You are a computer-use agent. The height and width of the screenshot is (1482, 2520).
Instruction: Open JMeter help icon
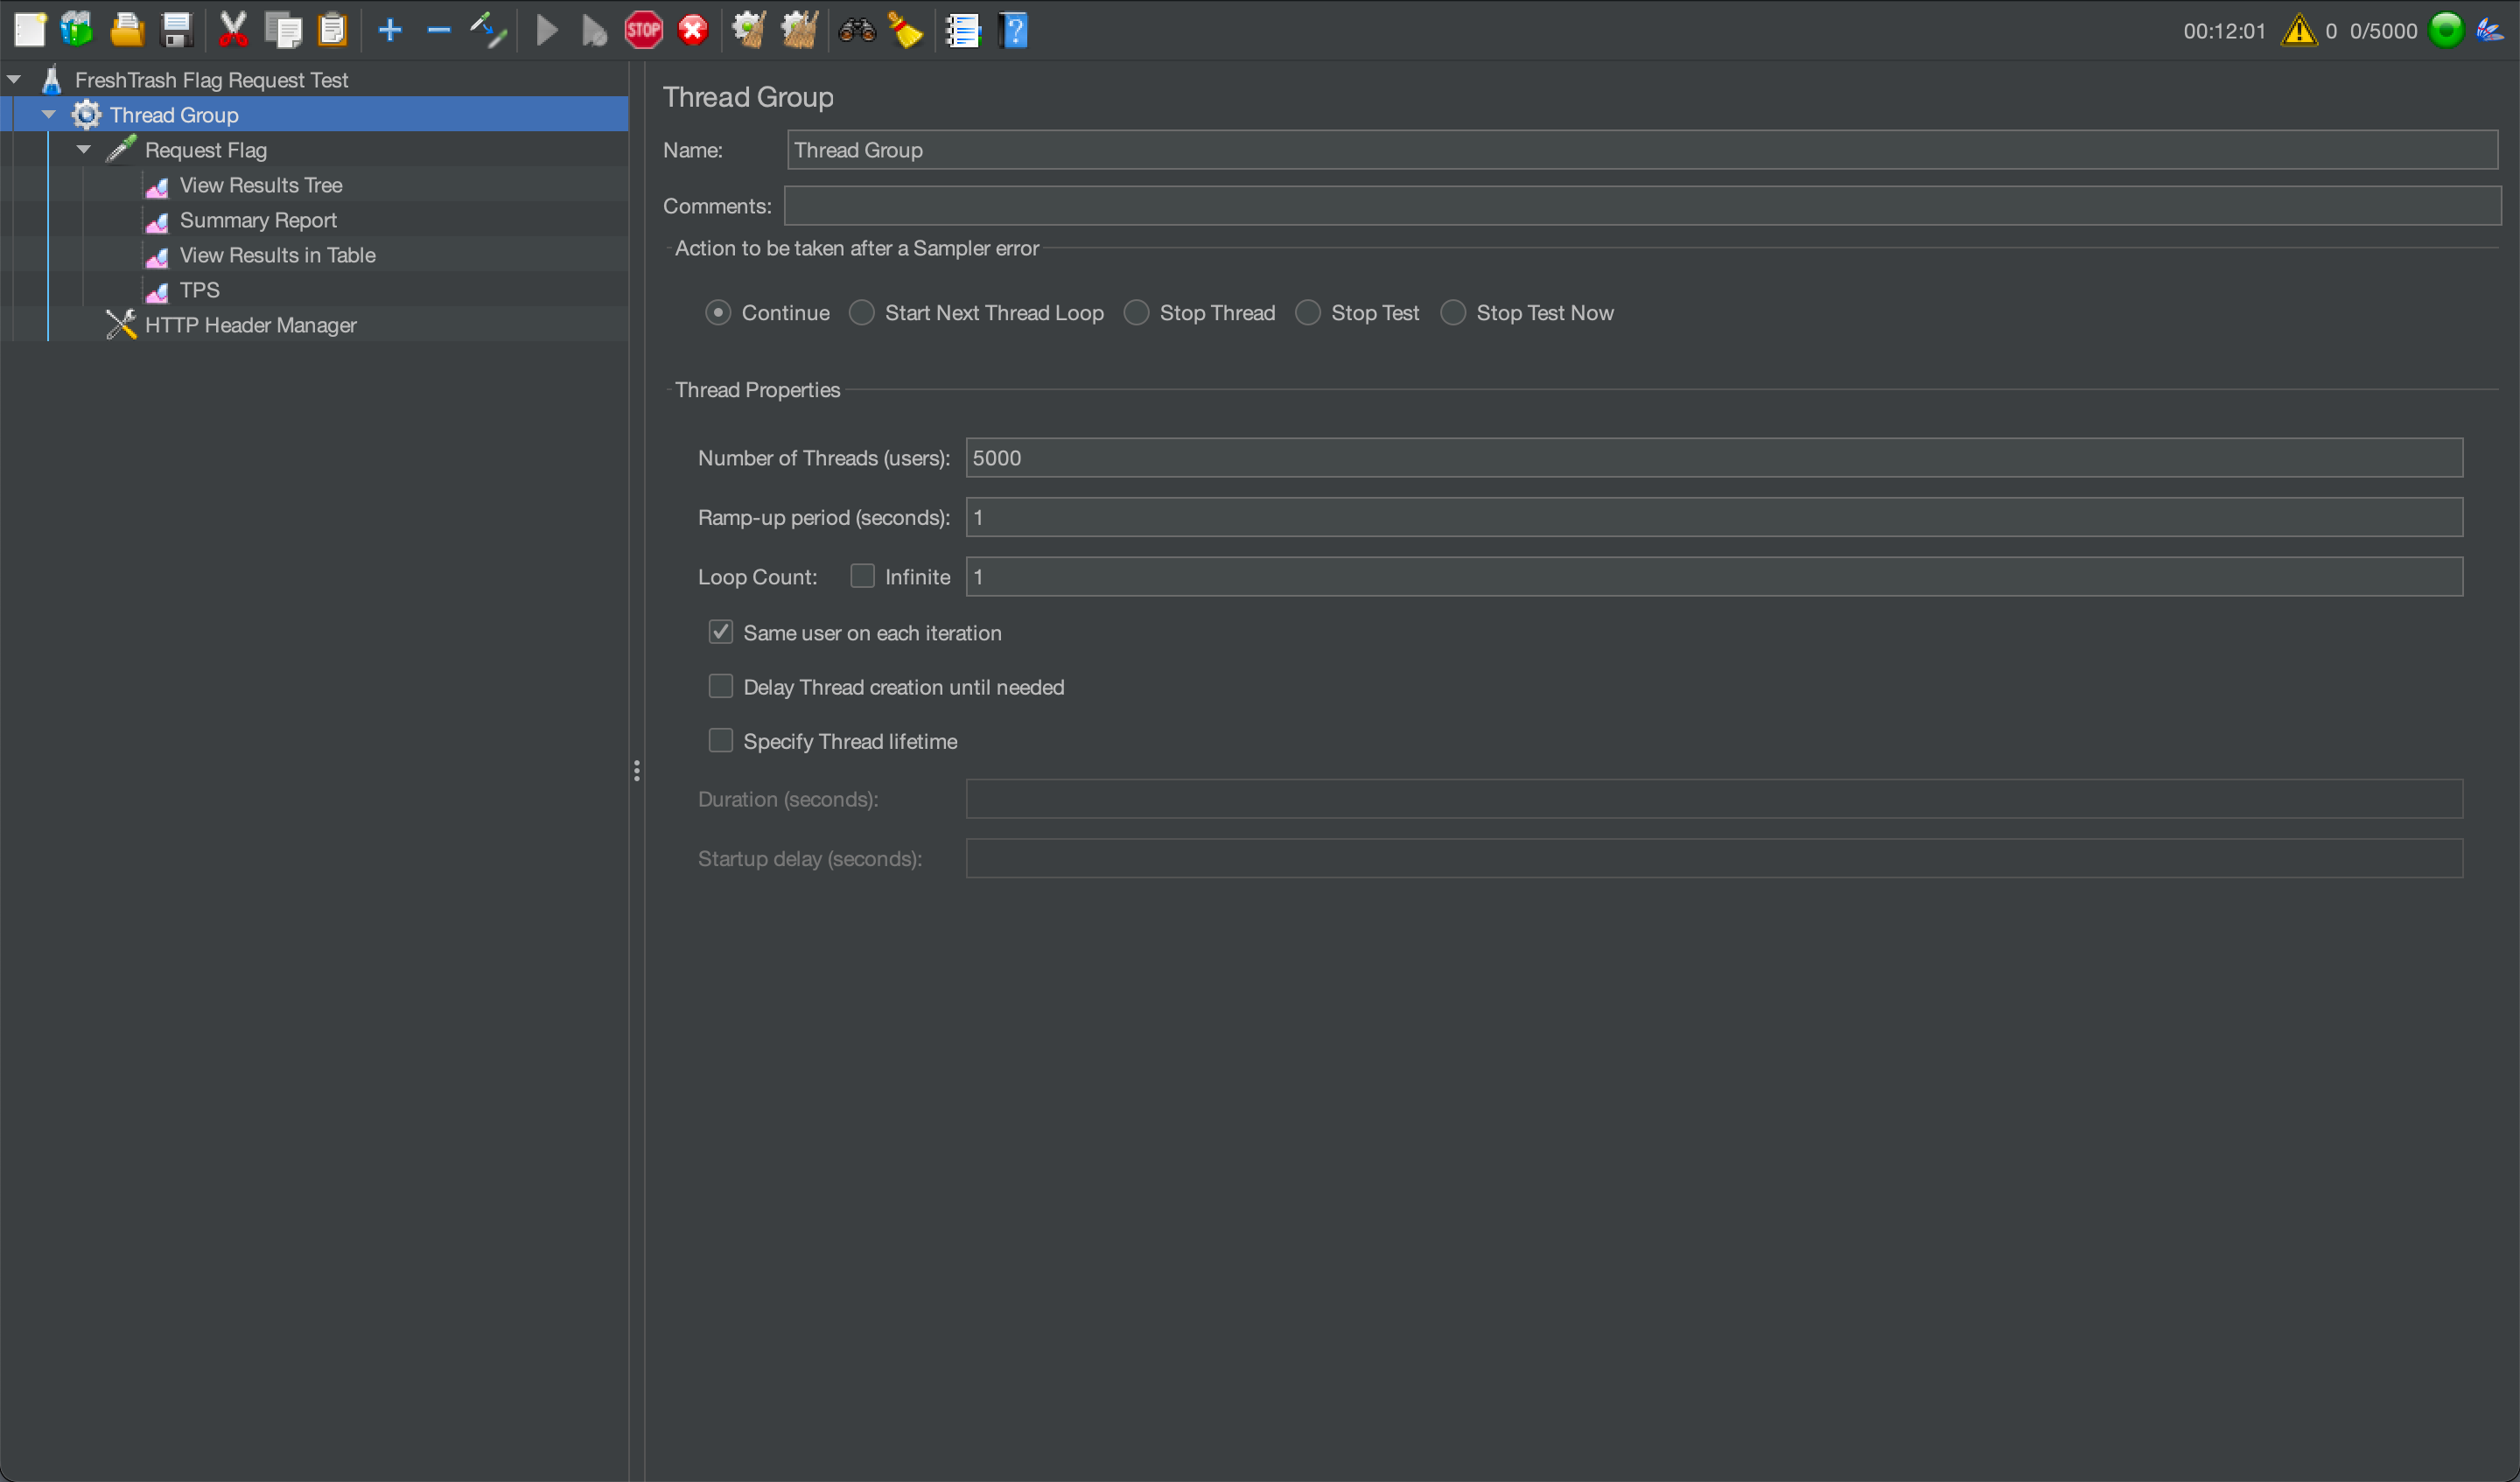point(1013,30)
